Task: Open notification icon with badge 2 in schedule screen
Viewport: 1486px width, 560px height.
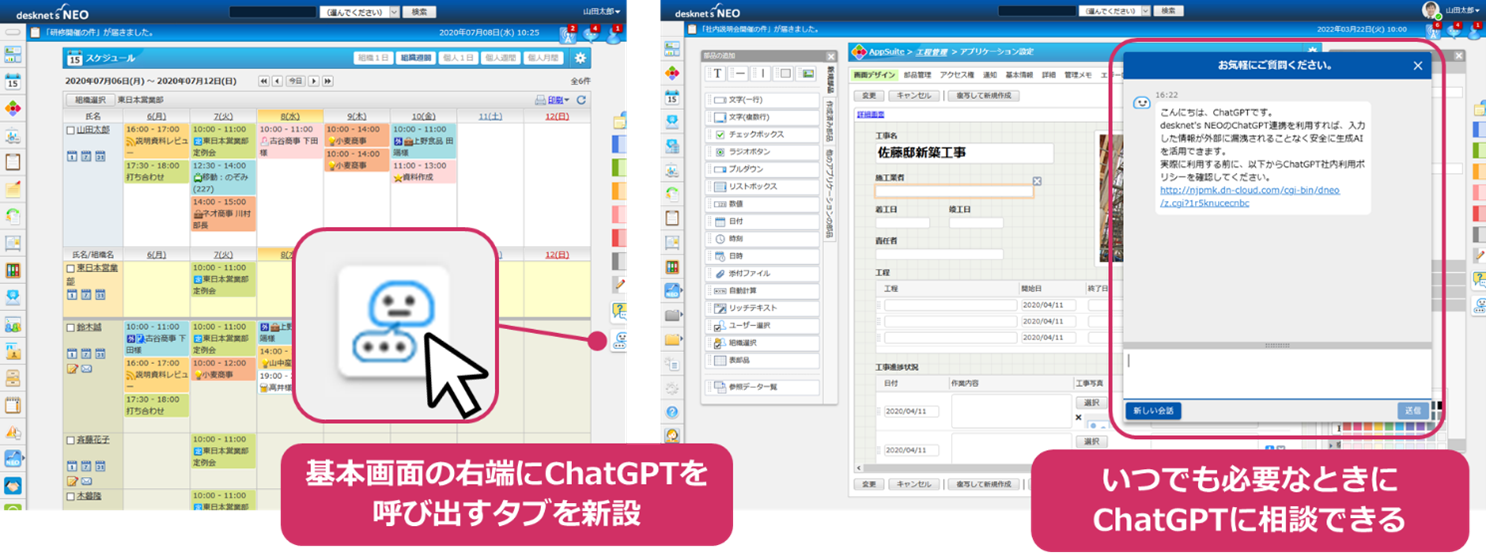Action: pyautogui.click(x=568, y=34)
